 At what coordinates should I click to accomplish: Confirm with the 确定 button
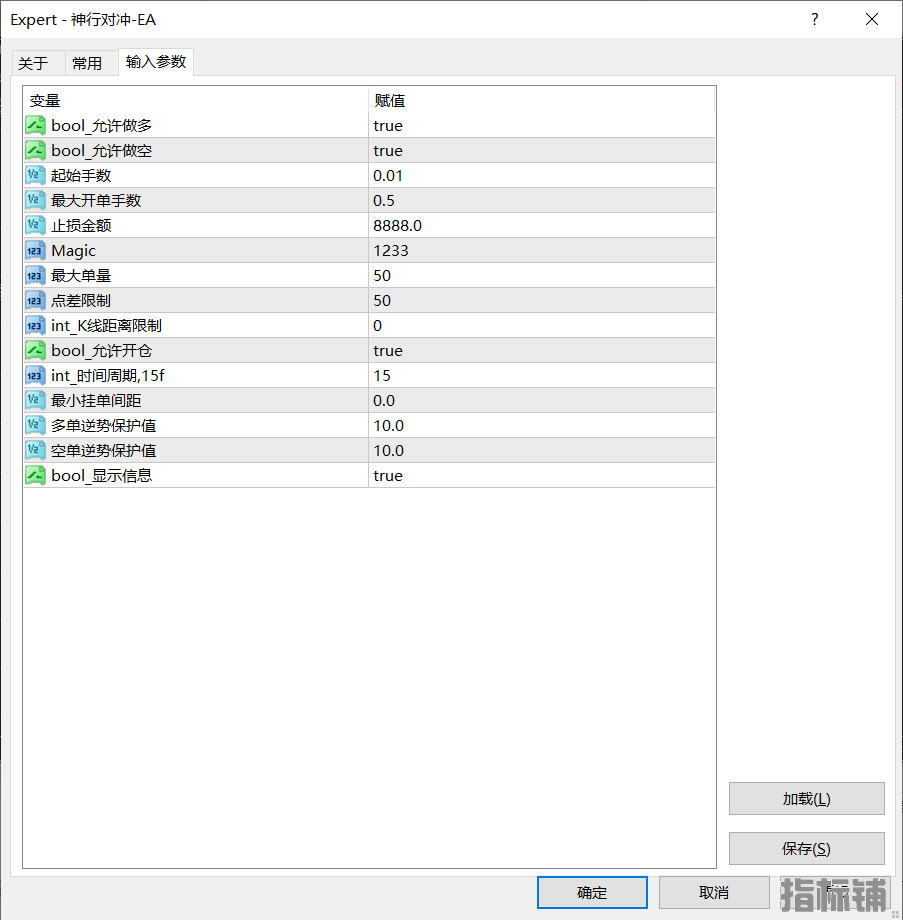(592, 892)
